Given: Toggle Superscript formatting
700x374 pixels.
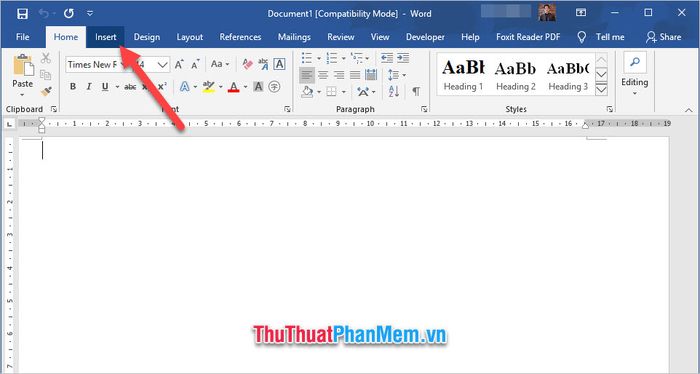Looking at the screenshot, I should (162, 87).
